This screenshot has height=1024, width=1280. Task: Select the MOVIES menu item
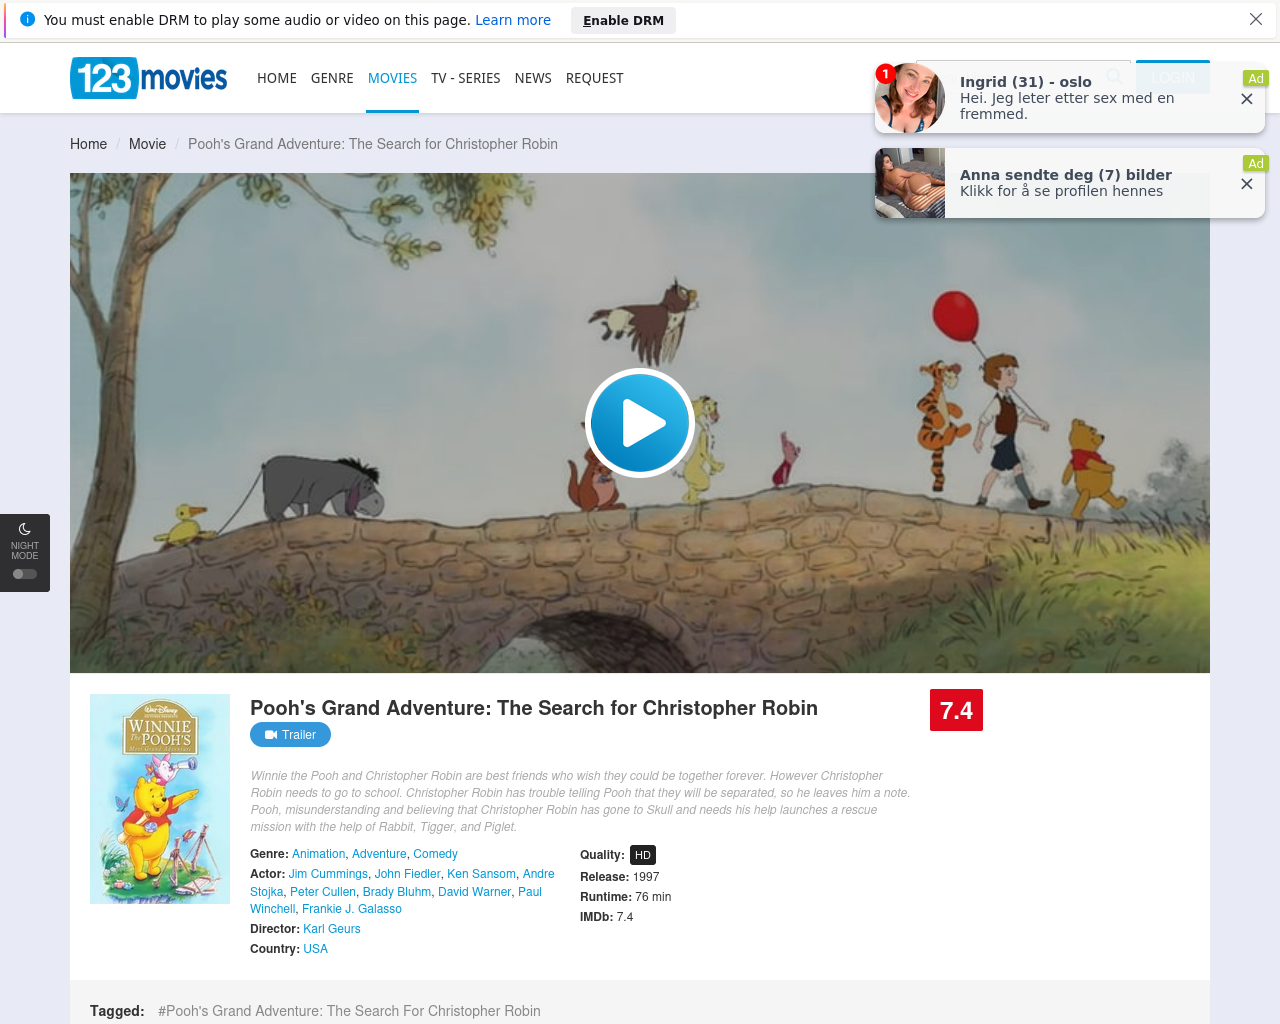point(392,78)
